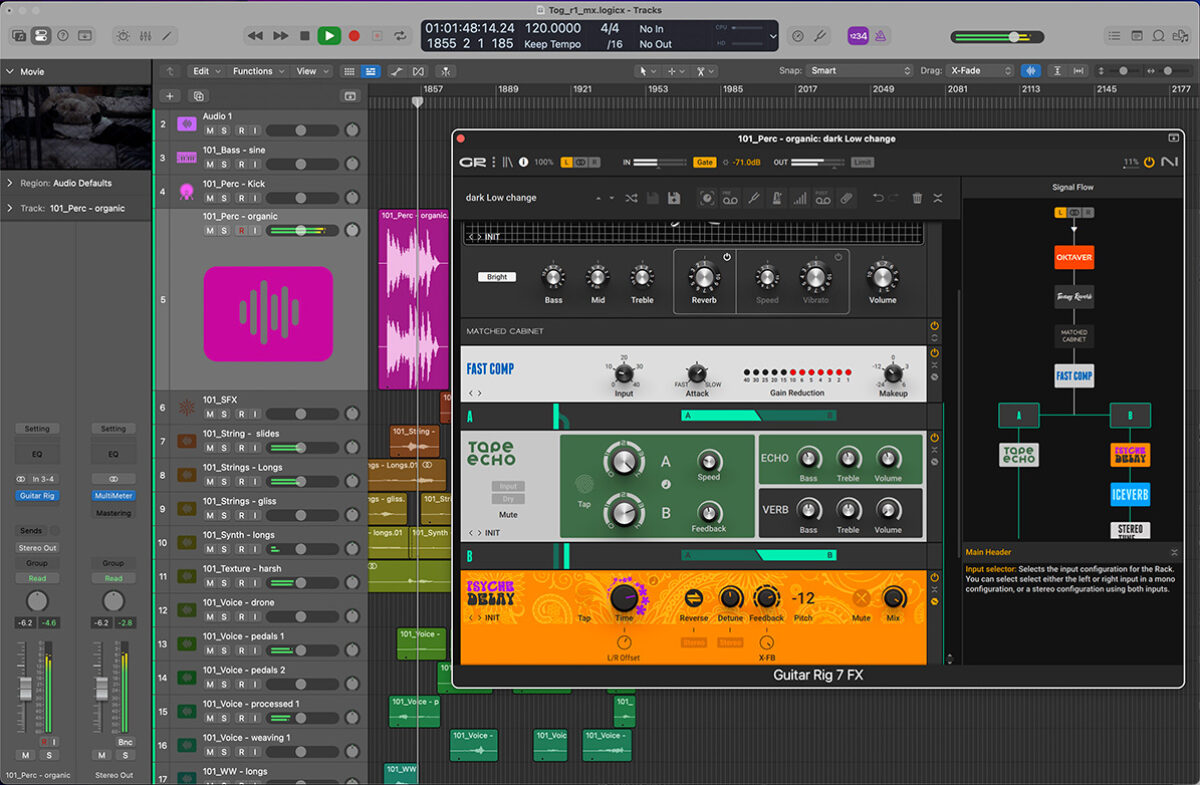
Task: Rewind the playhead in the transport
Action: pyautogui.click(x=256, y=35)
